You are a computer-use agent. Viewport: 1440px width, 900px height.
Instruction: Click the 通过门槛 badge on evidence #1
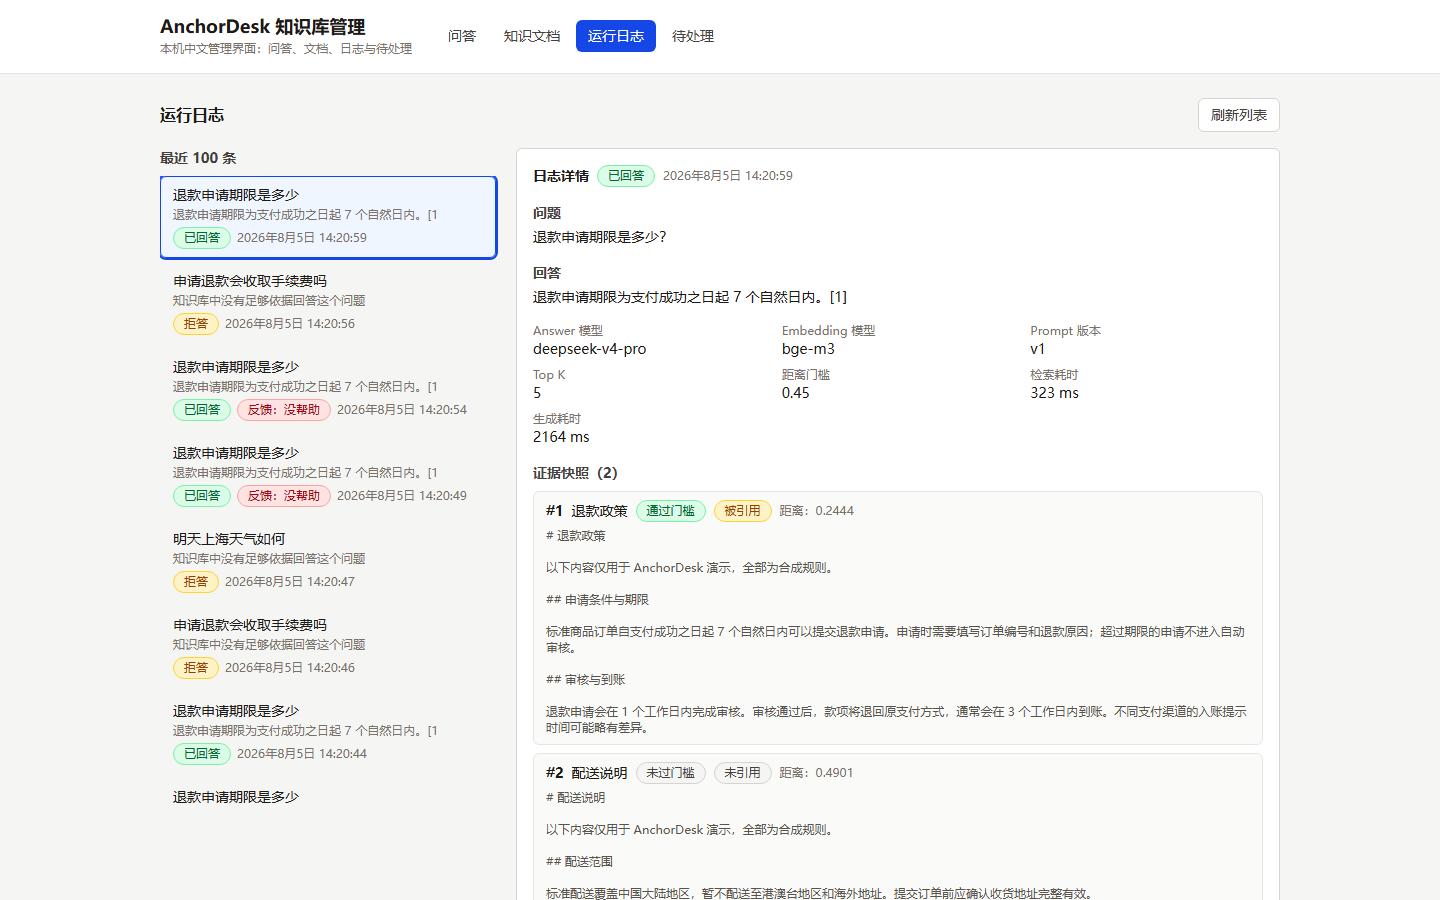[670, 511]
